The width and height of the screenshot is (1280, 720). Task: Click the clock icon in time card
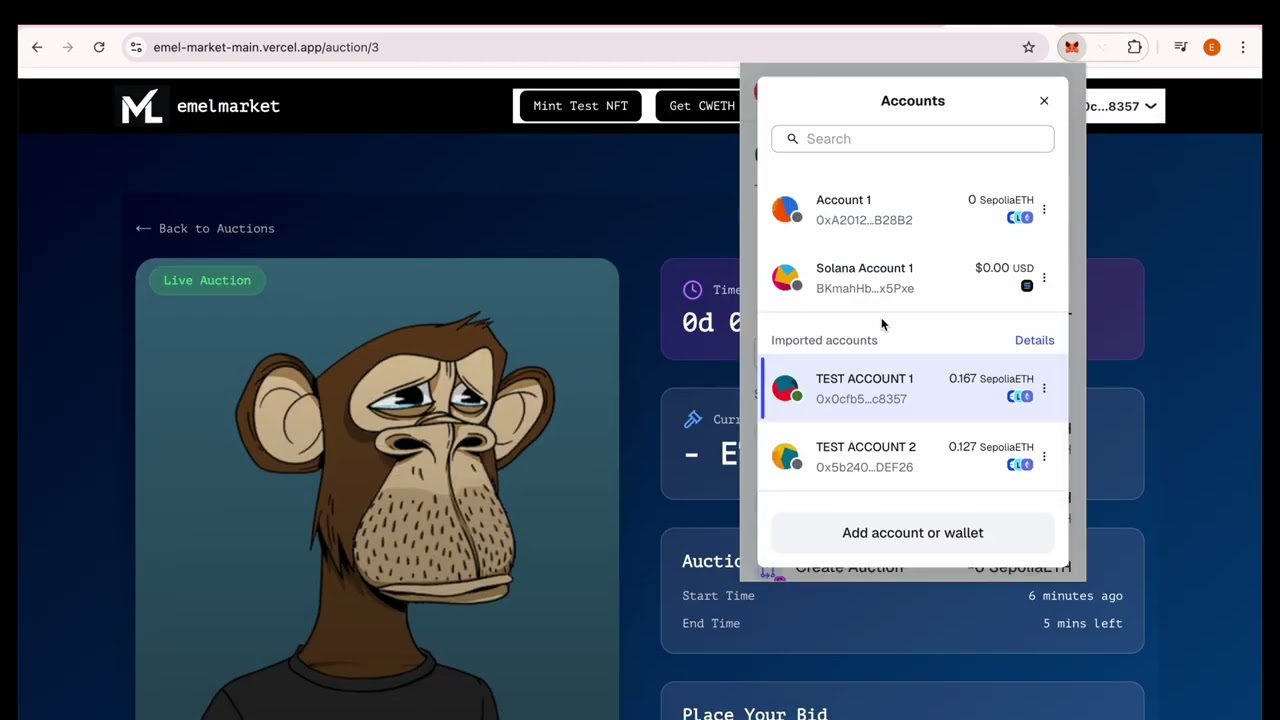pos(692,290)
